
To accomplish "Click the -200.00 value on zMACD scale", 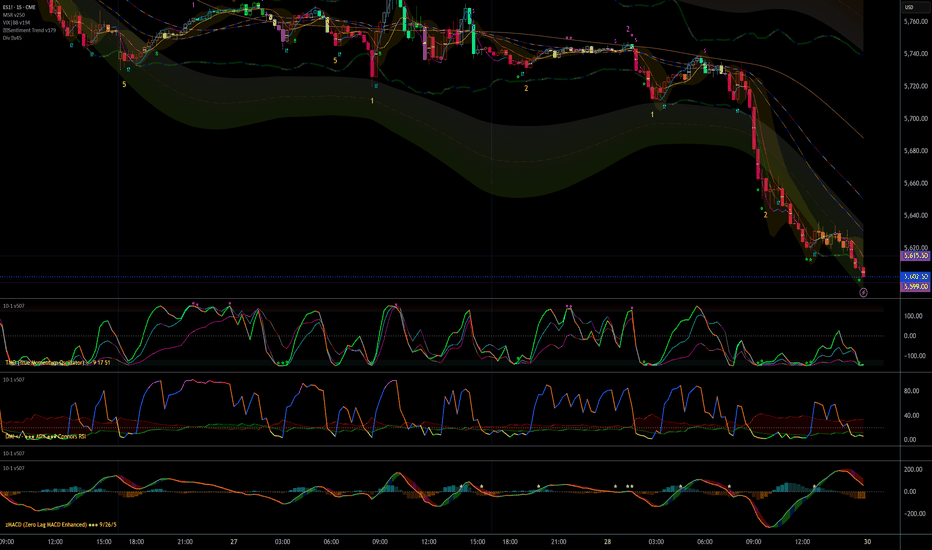I will pyautogui.click(x=912, y=514).
